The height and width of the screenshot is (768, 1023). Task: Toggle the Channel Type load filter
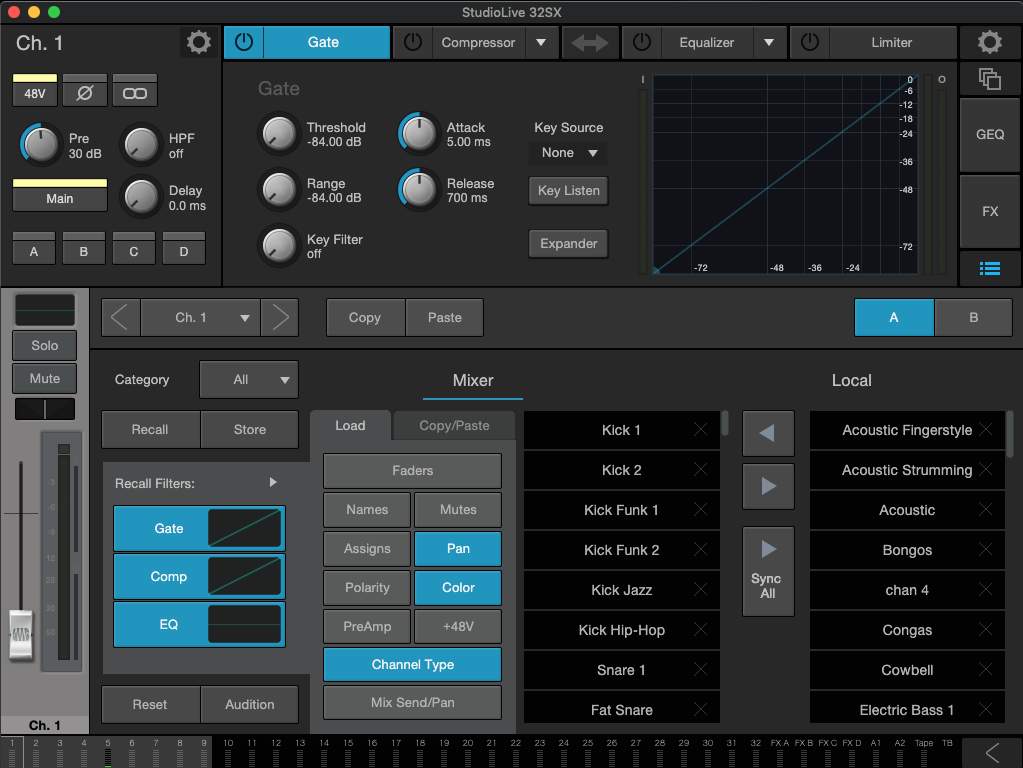pos(412,665)
